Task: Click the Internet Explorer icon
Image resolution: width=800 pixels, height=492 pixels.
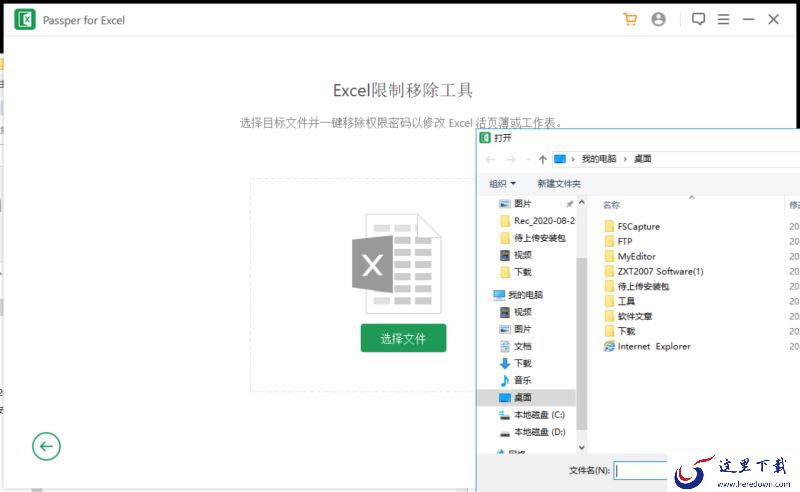Action: point(609,347)
